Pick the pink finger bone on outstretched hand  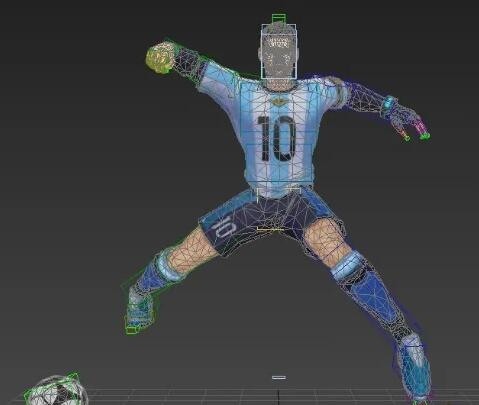click(x=421, y=126)
